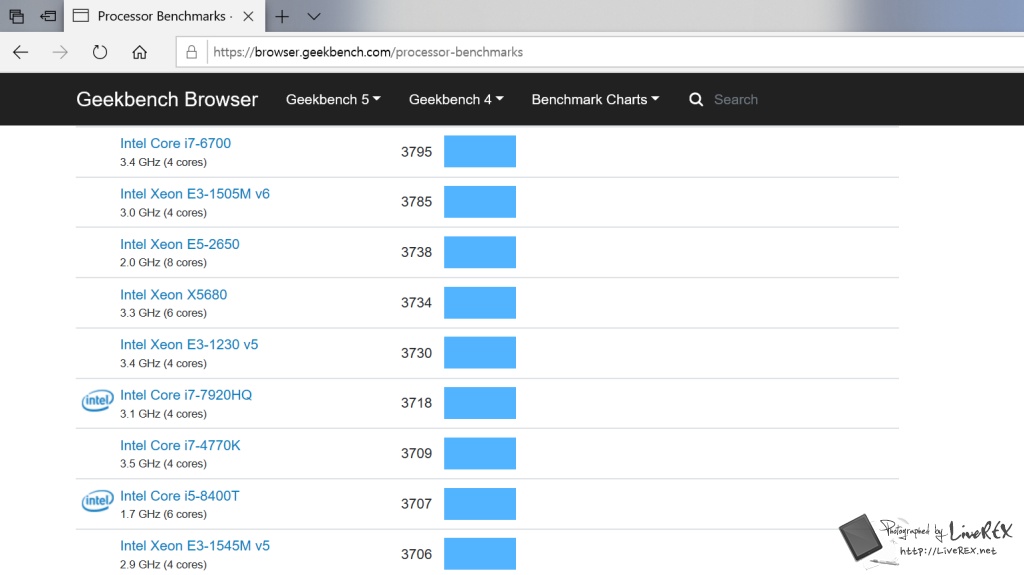Screen dimensions: 1024x575
Task: Expand the Geekbench 4 menu
Action: (x=456, y=99)
